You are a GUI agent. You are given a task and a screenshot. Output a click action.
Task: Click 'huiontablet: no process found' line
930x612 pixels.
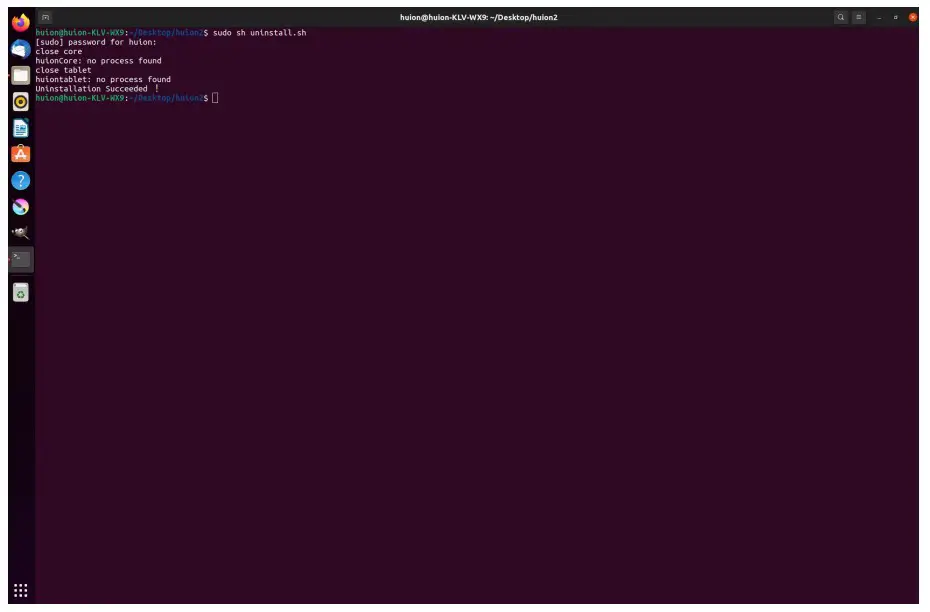[x=103, y=79]
